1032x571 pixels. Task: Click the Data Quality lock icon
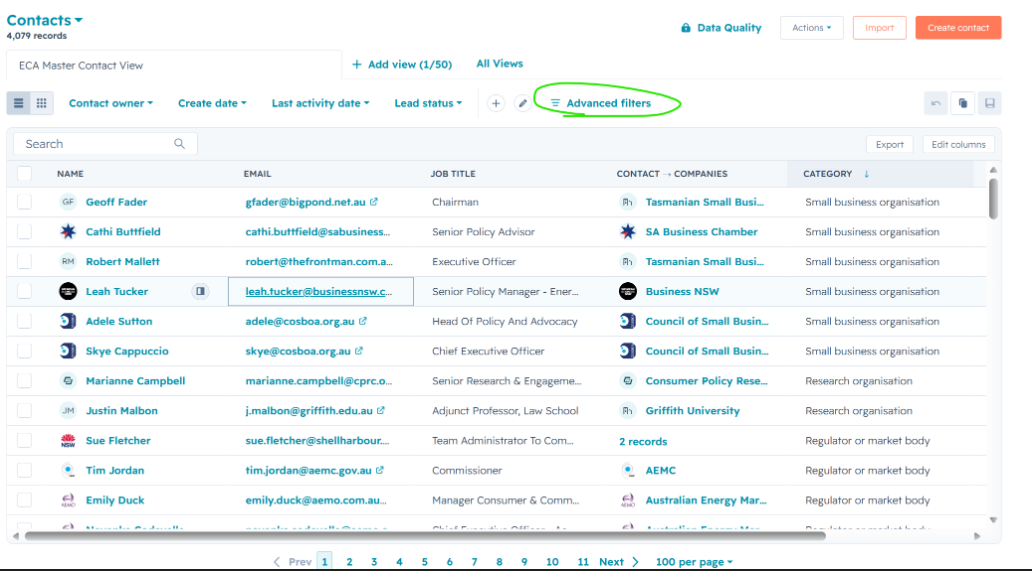tap(686, 28)
